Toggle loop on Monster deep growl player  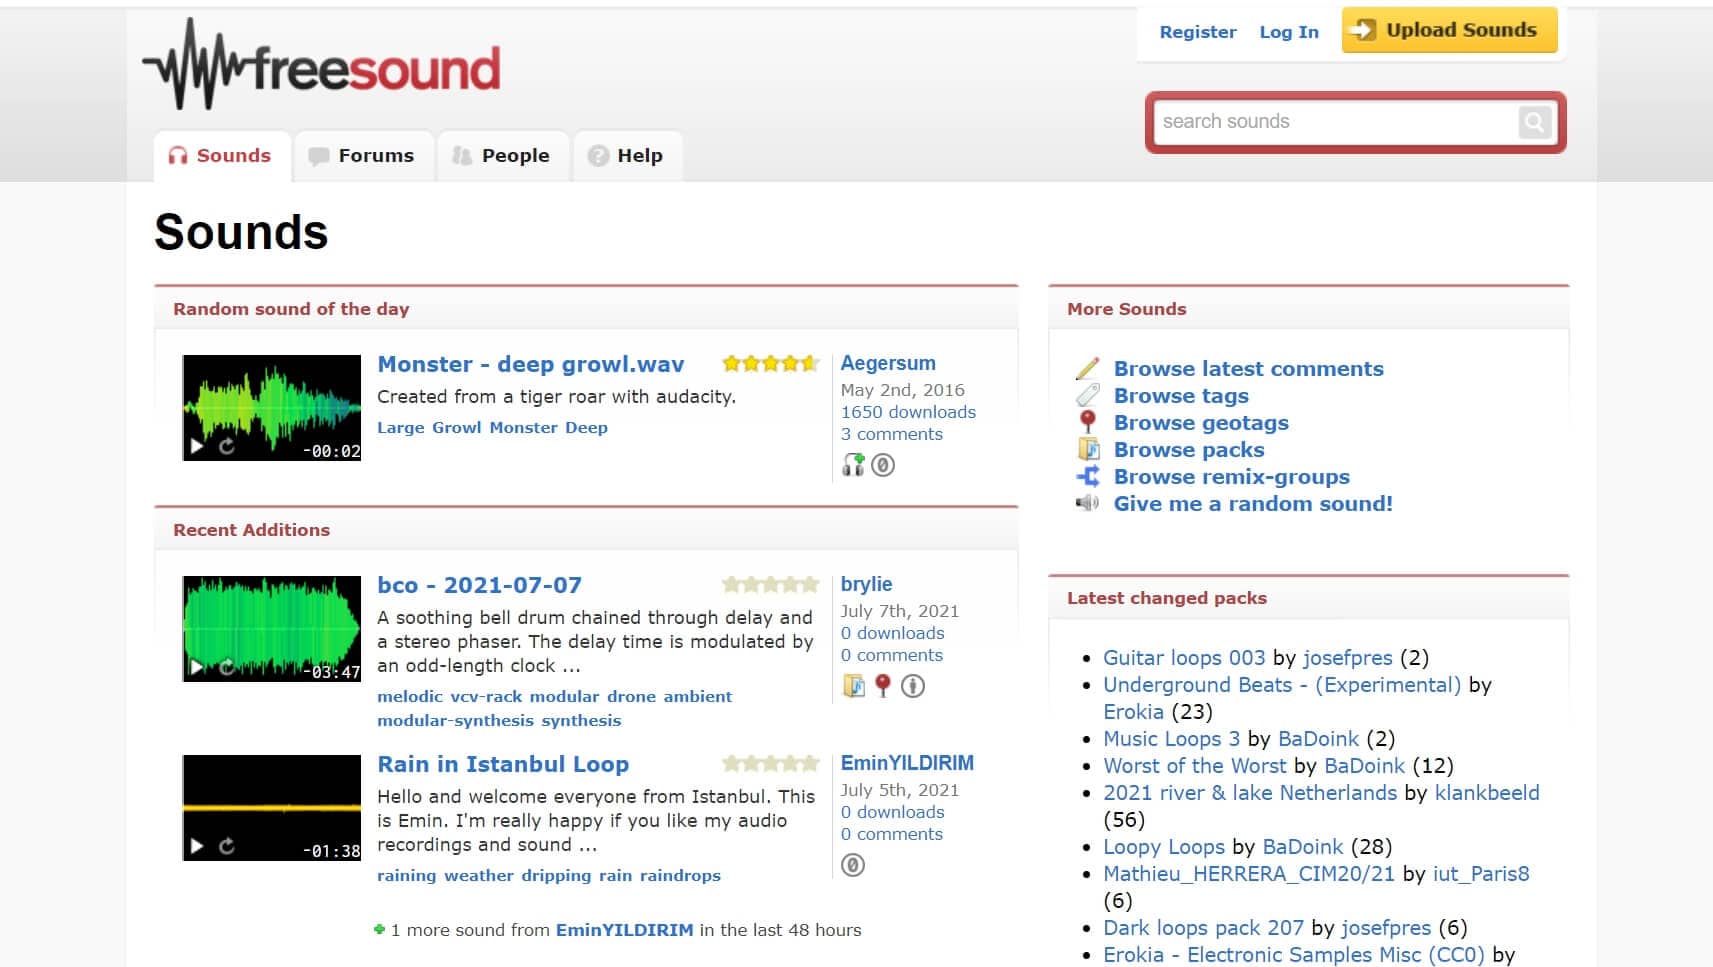pos(227,446)
